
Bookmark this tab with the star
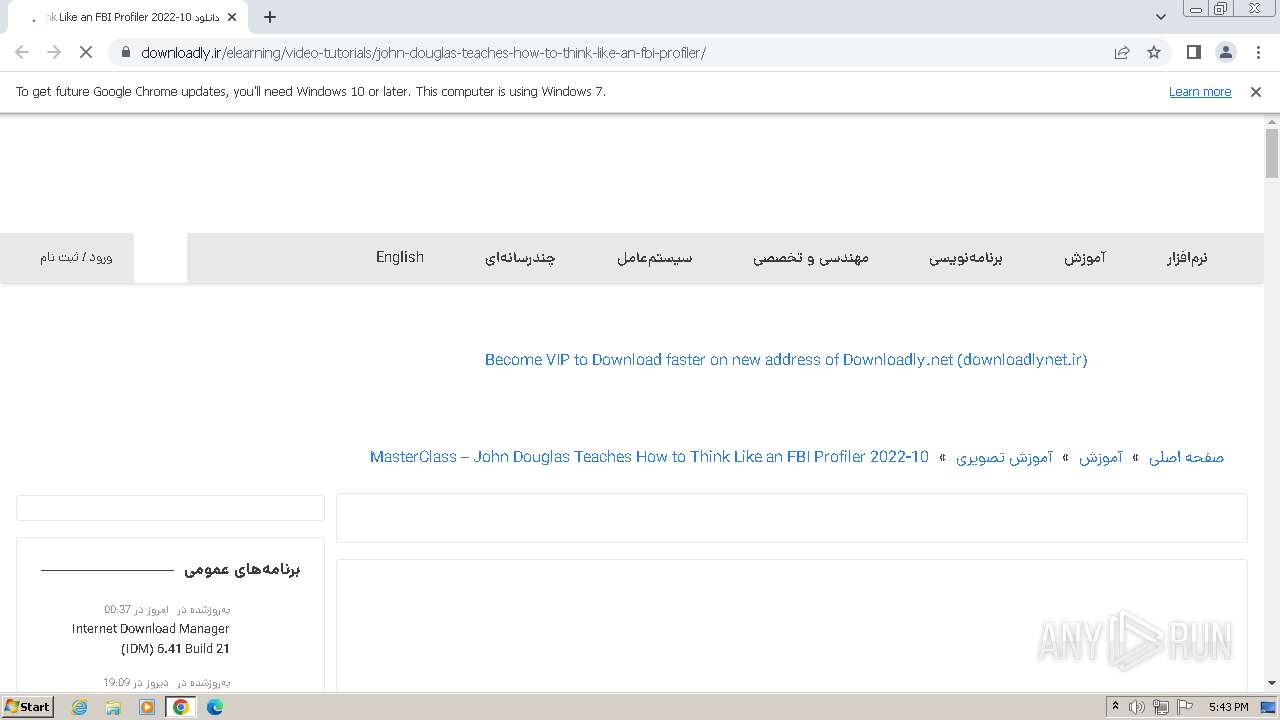tap(1154, 53)
